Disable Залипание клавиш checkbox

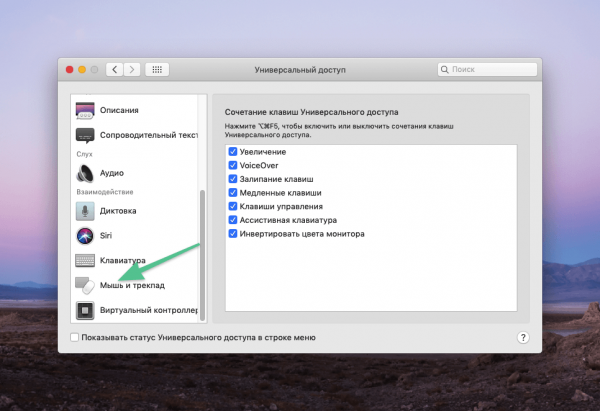tap(233, 179)
